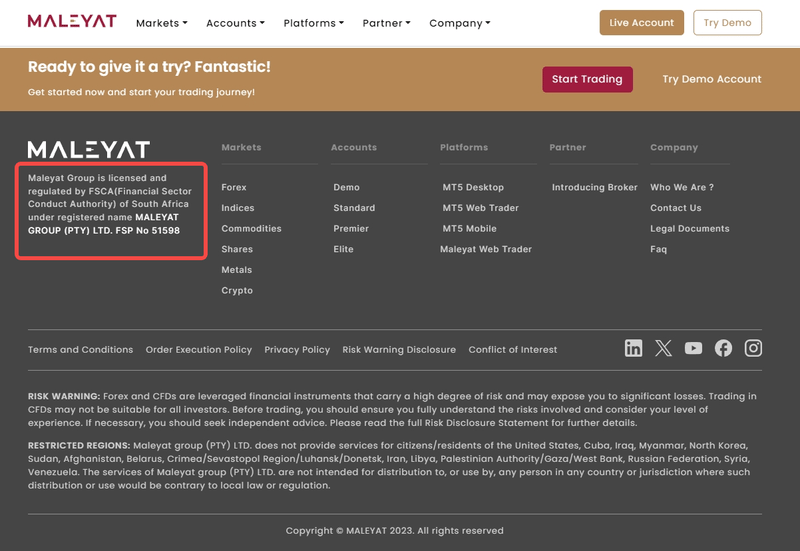Screen dimensions: 800x551
Task: Open Maleyat YouTube channel icon
Action: click(x=693, y=348)
